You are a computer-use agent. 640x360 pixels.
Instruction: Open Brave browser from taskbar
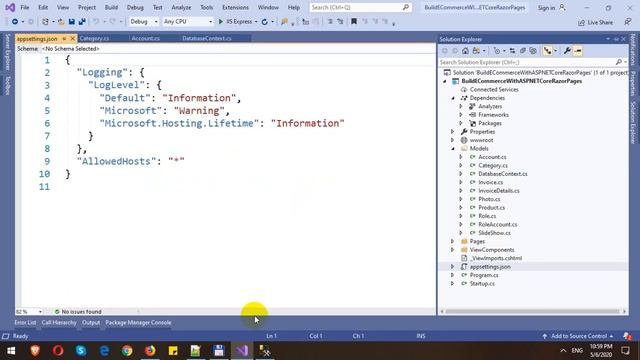(35, 351)
